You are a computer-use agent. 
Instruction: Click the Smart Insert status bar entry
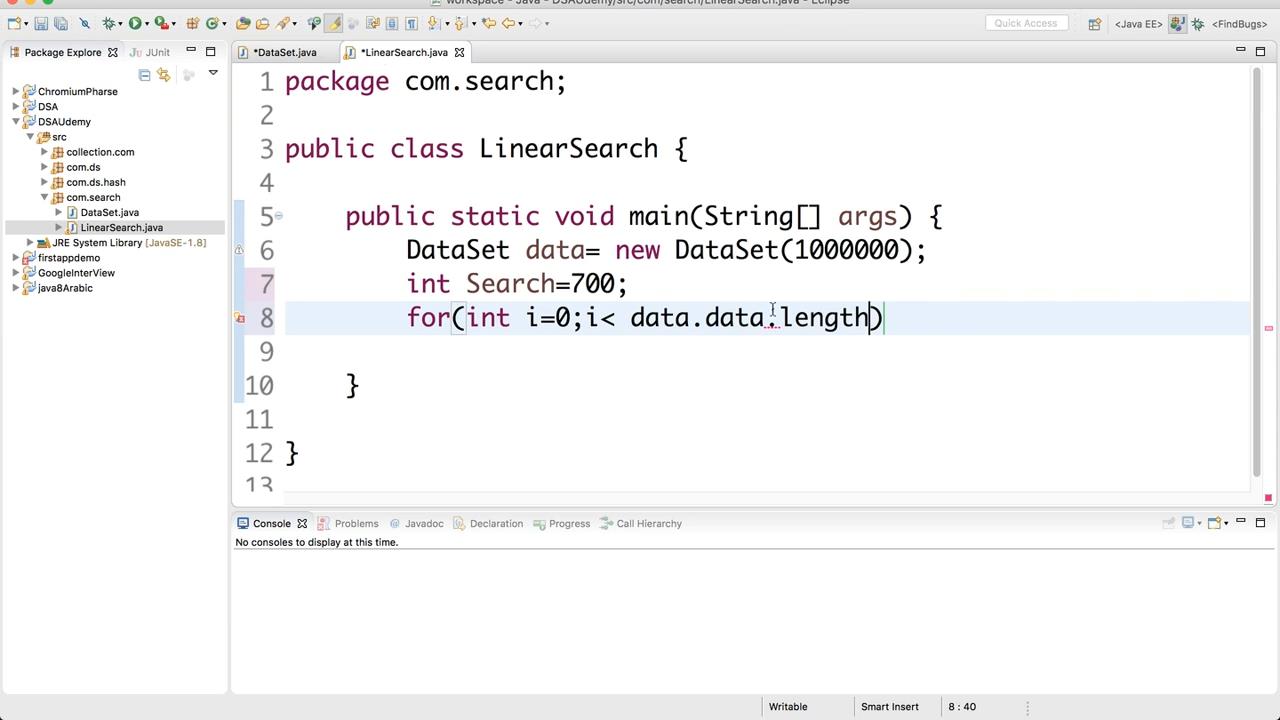pos(889,707)
